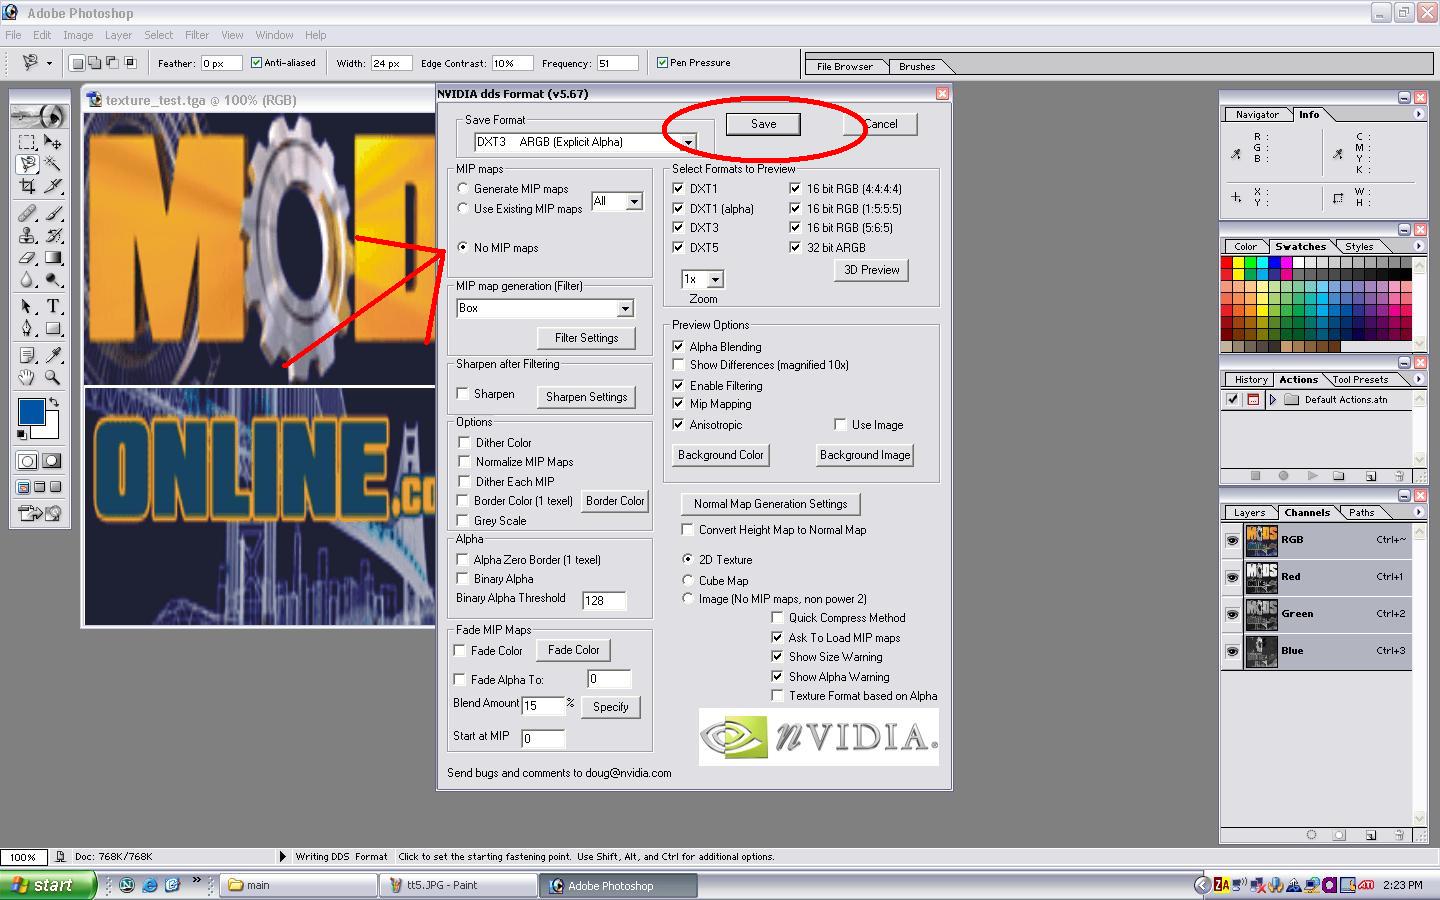The image size is (1440, 900).
Task: Enable Dither Color checkbox
Action: click(x=464, y=442)
